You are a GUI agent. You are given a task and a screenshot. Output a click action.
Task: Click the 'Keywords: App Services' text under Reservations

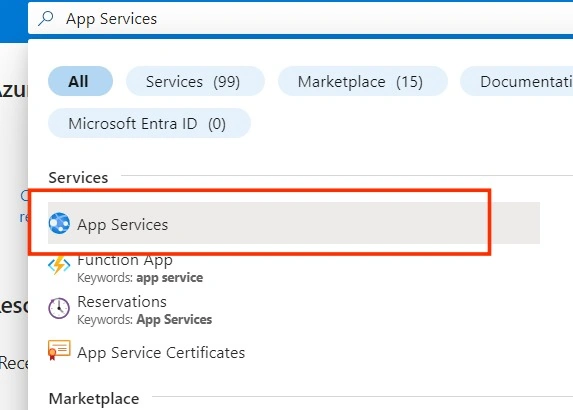145,320
